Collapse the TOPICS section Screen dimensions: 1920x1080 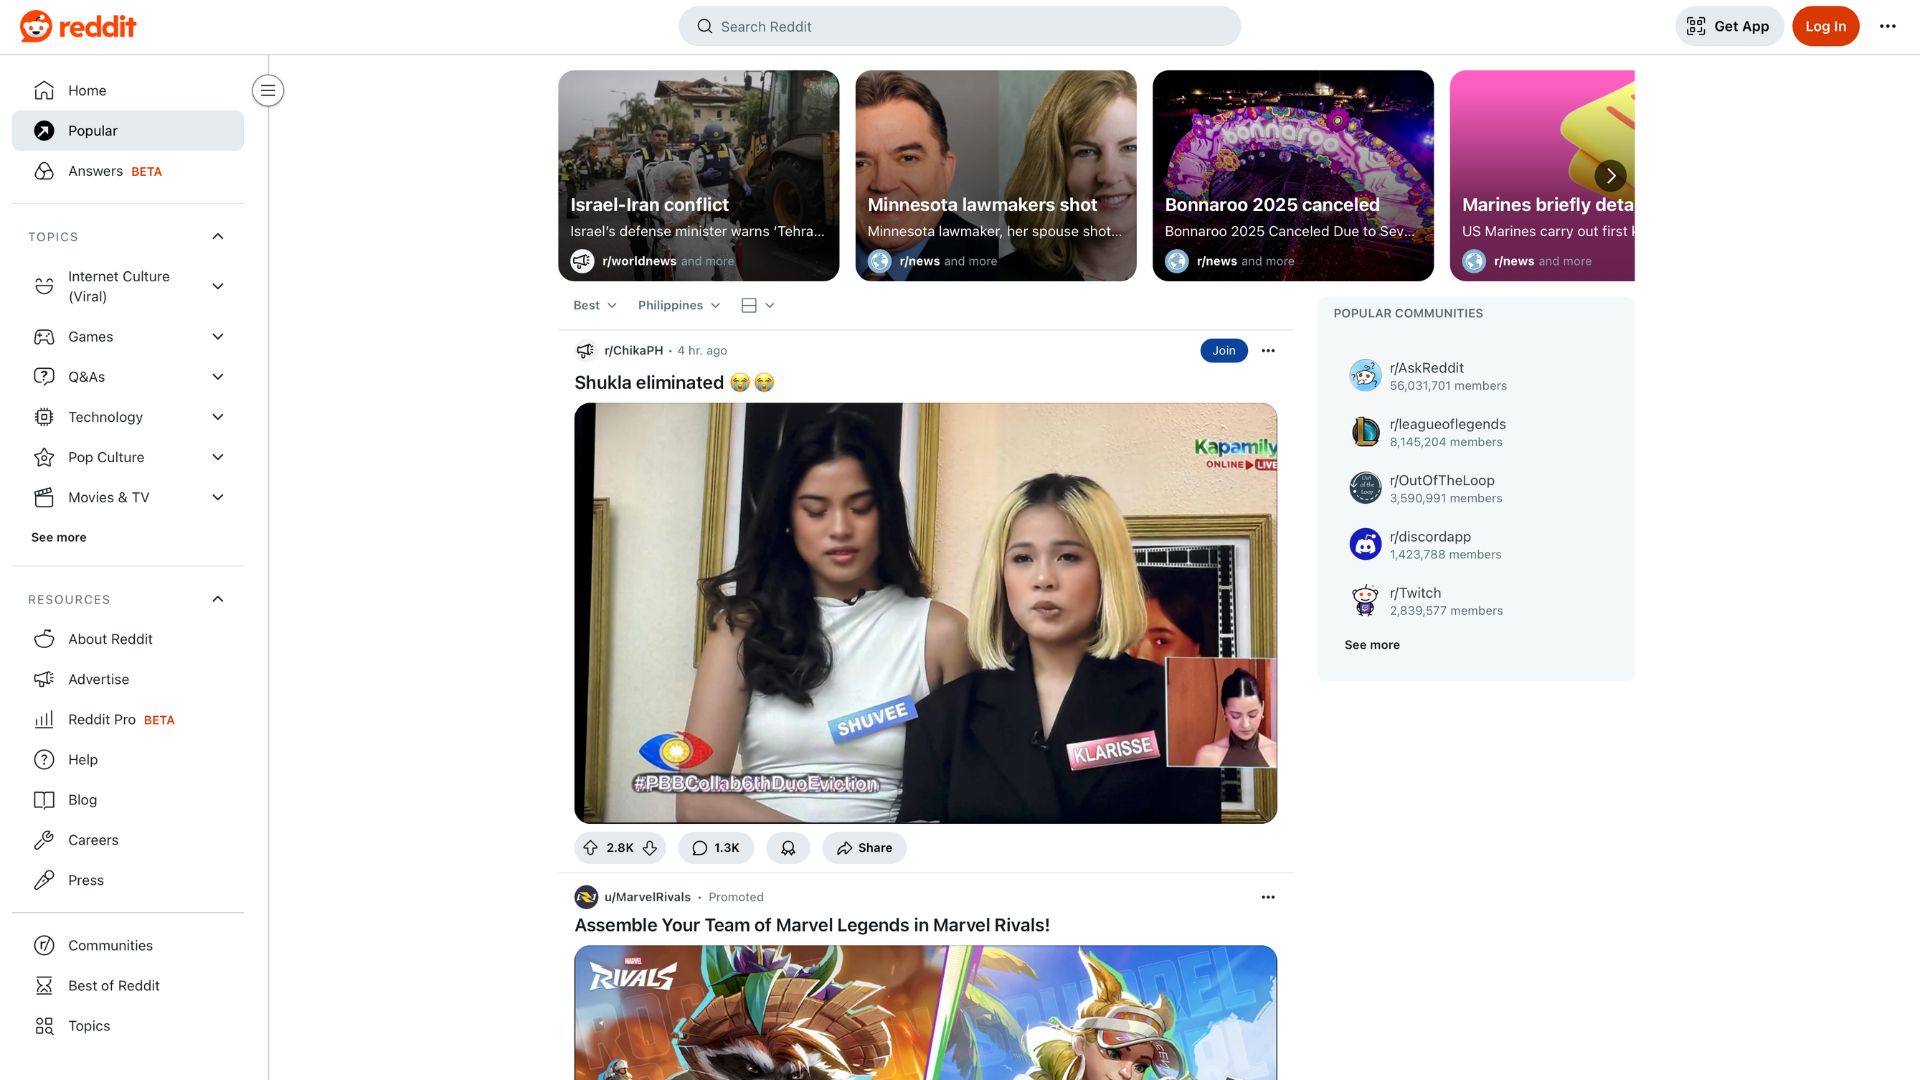218,236
